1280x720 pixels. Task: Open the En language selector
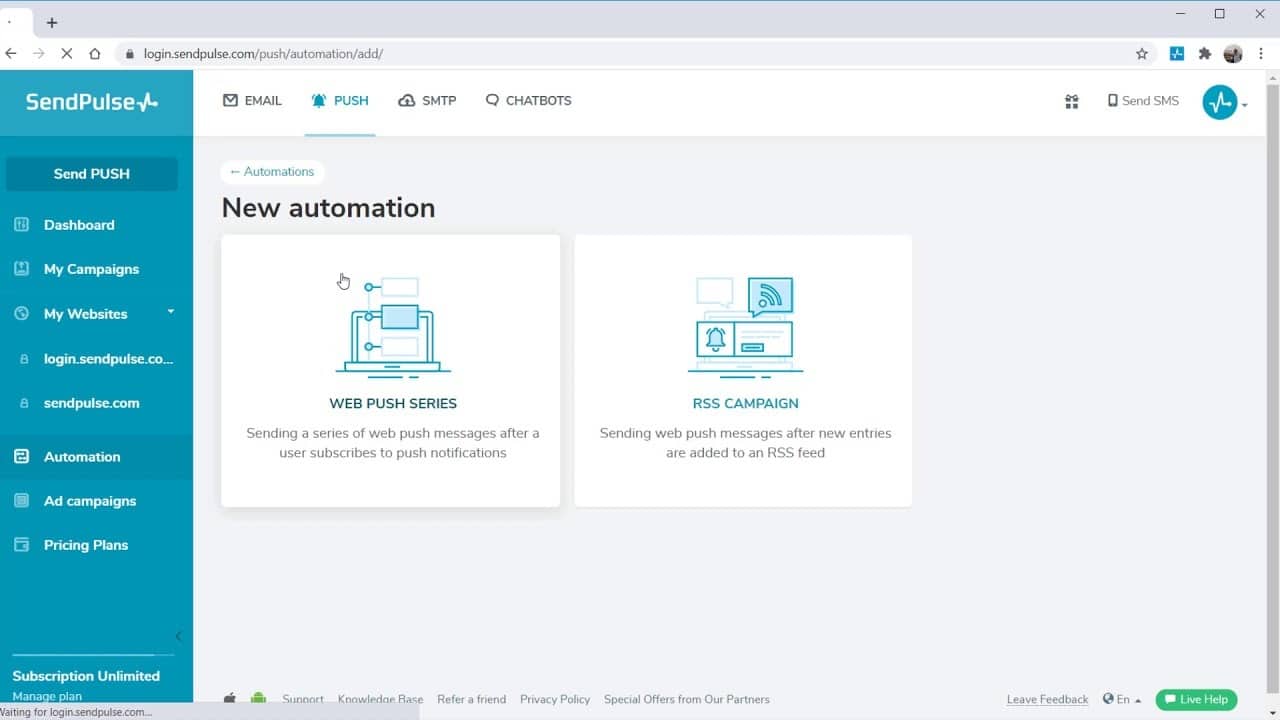[1122, 699]
